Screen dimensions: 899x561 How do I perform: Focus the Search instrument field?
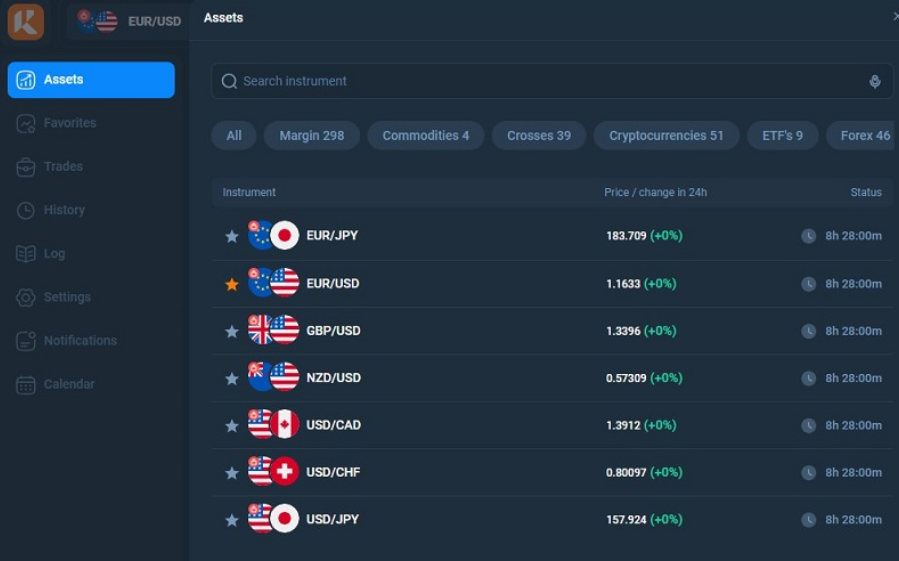click(x=552, y=81)
